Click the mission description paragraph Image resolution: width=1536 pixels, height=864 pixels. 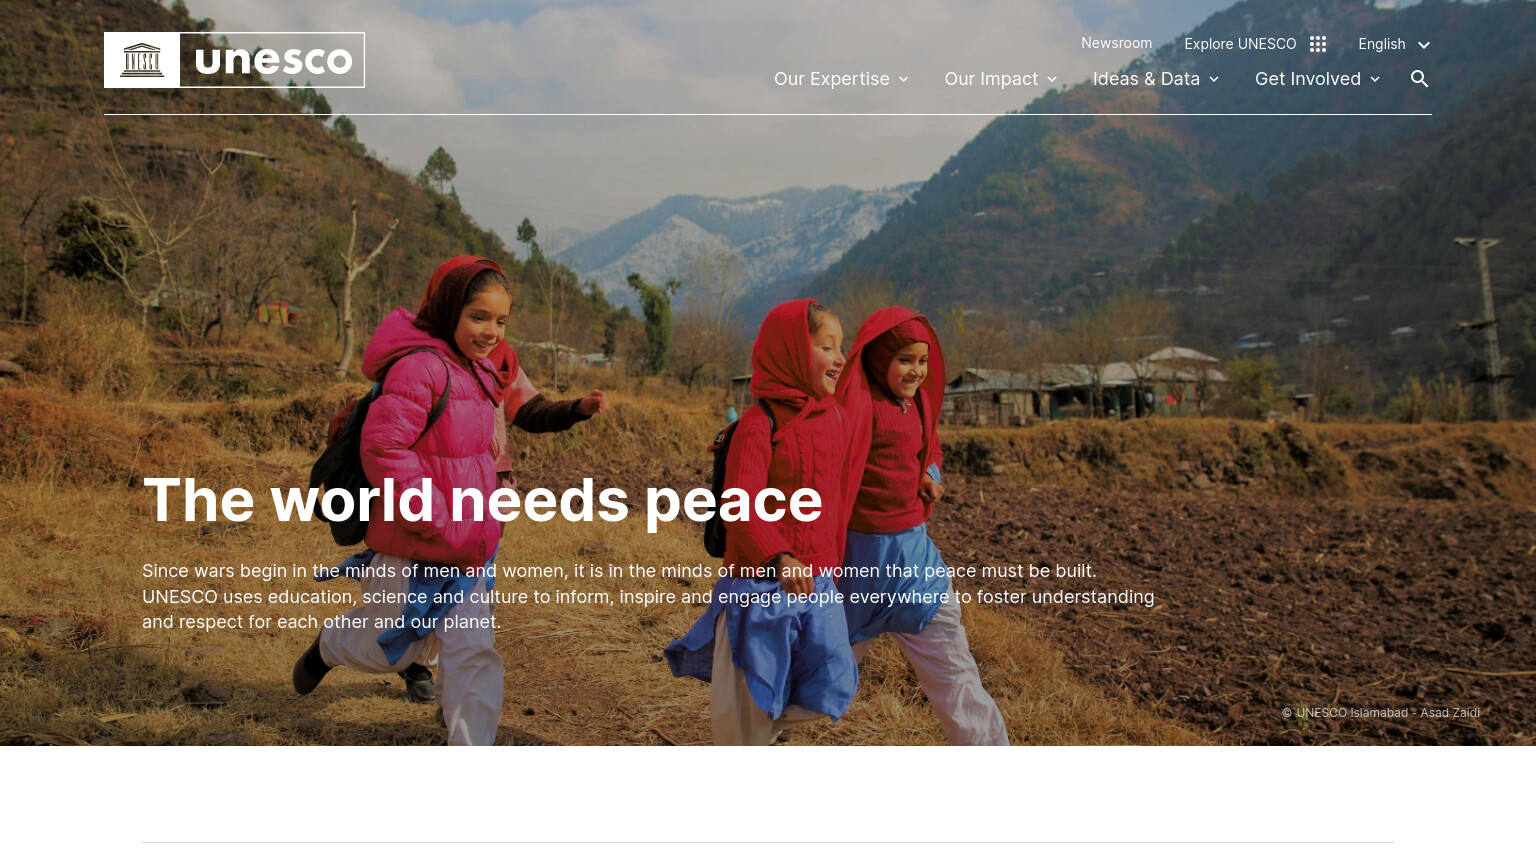(648, 596)
